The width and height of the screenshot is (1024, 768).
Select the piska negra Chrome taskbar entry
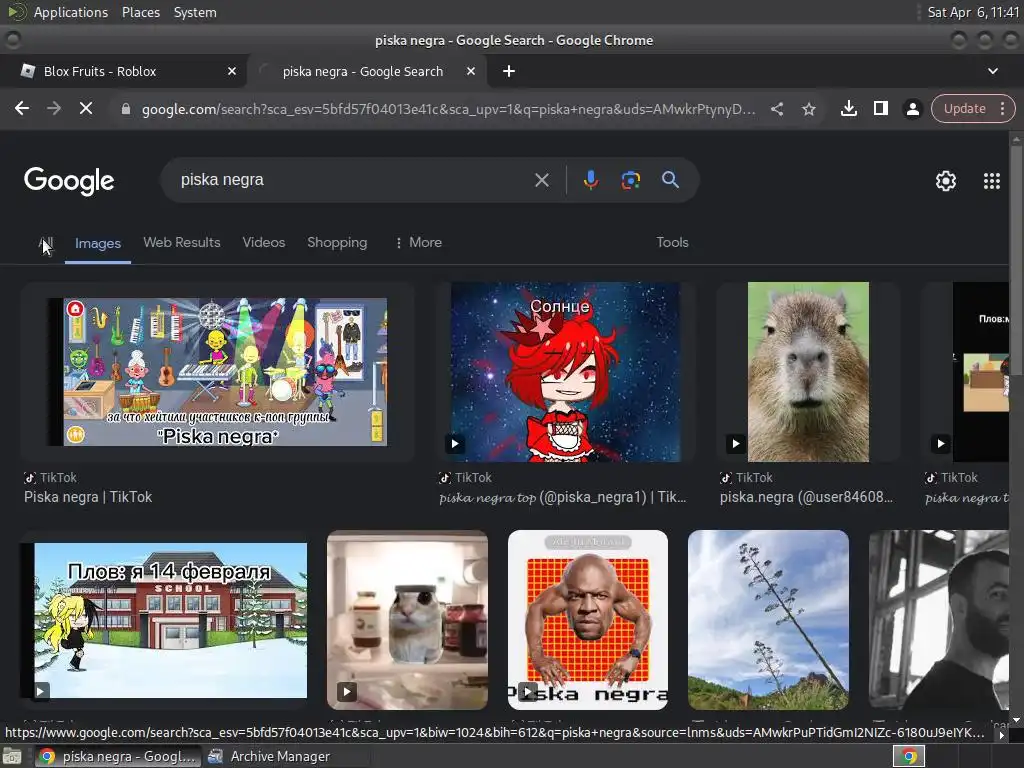pos(118,756)
